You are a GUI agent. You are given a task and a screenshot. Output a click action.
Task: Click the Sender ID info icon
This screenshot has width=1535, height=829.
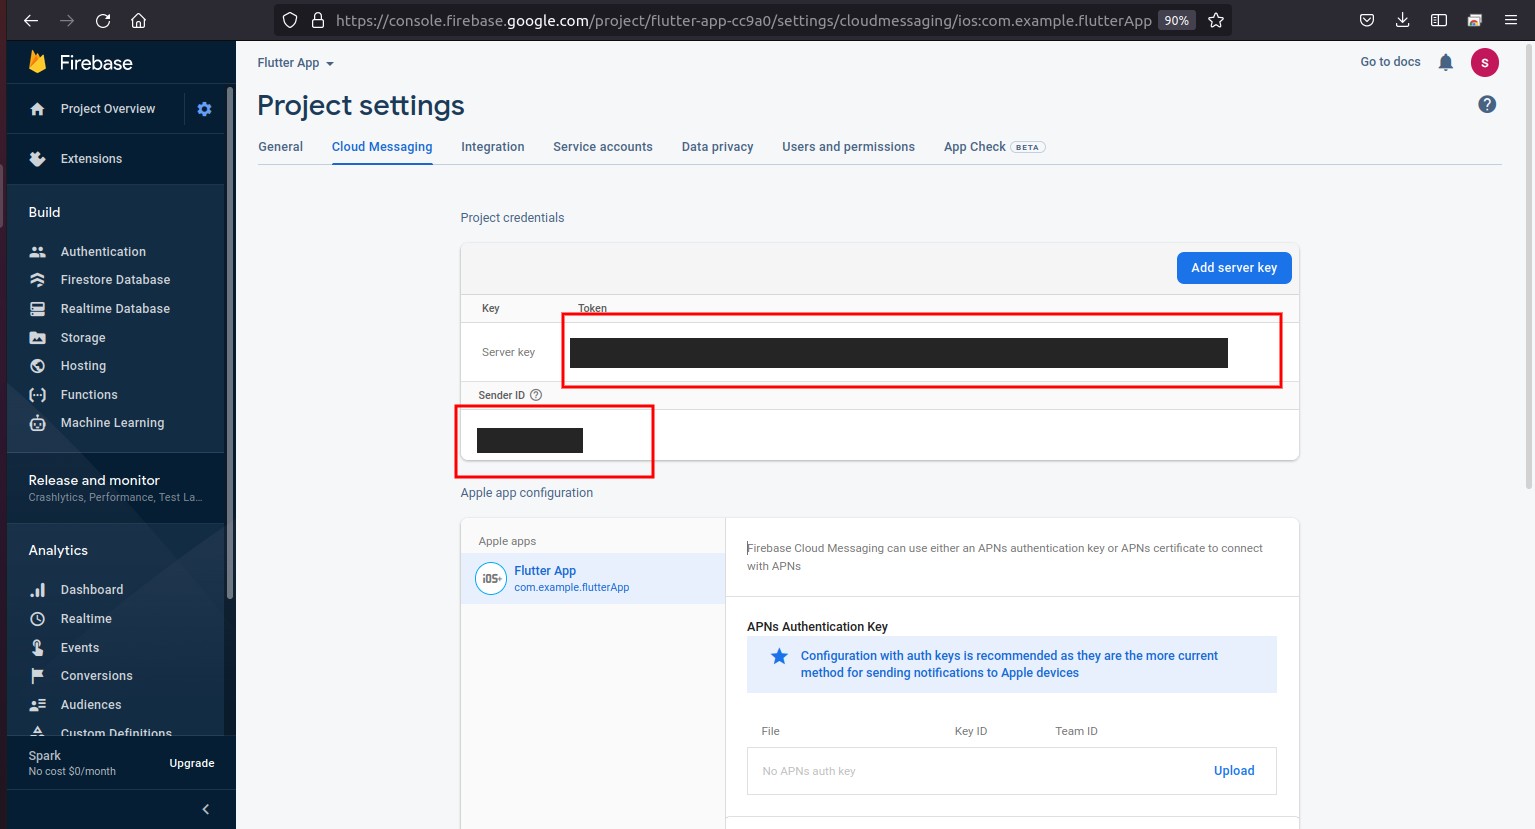[x=536, y=395]
